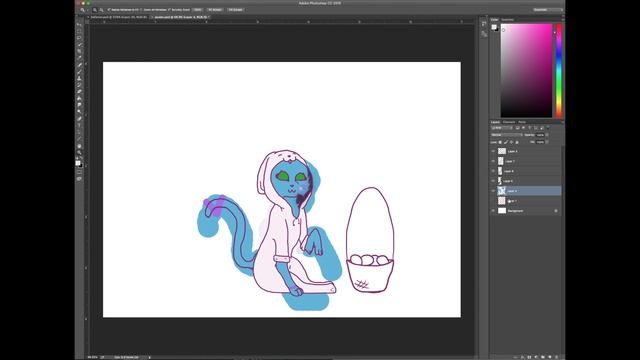Open the layer Kind filter dropdown
This screenshot has width=640, height=360.
coord(502,127)
